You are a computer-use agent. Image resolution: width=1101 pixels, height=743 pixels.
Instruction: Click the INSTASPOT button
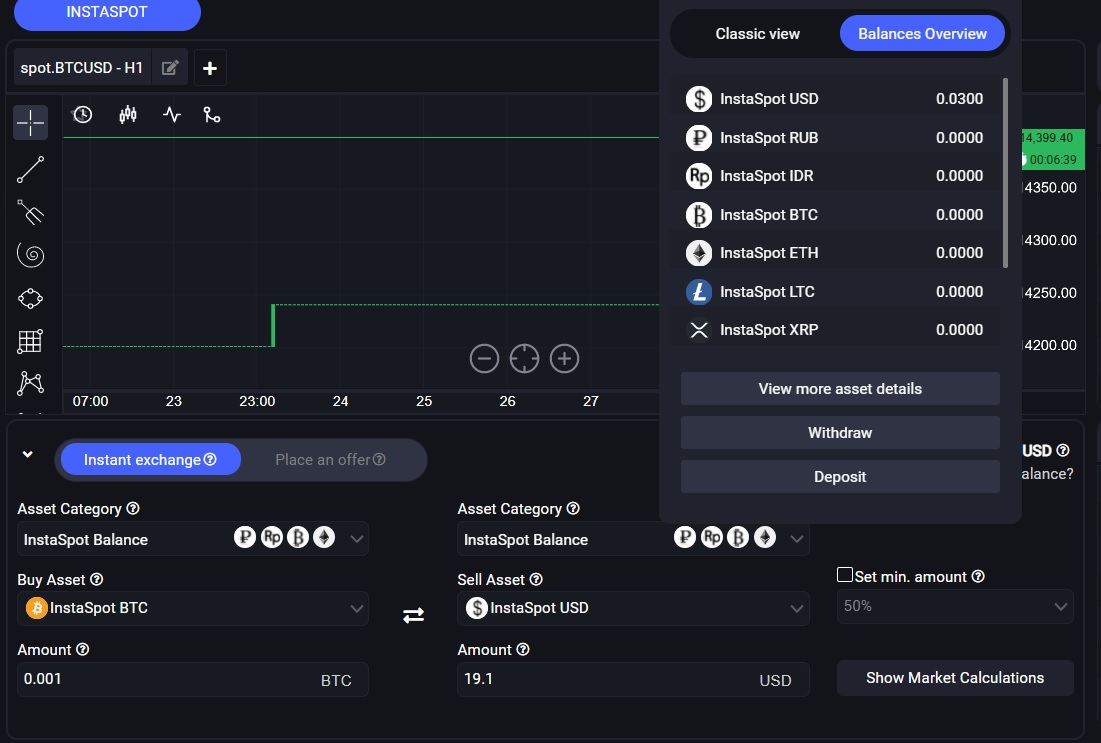tap(107, 12)
